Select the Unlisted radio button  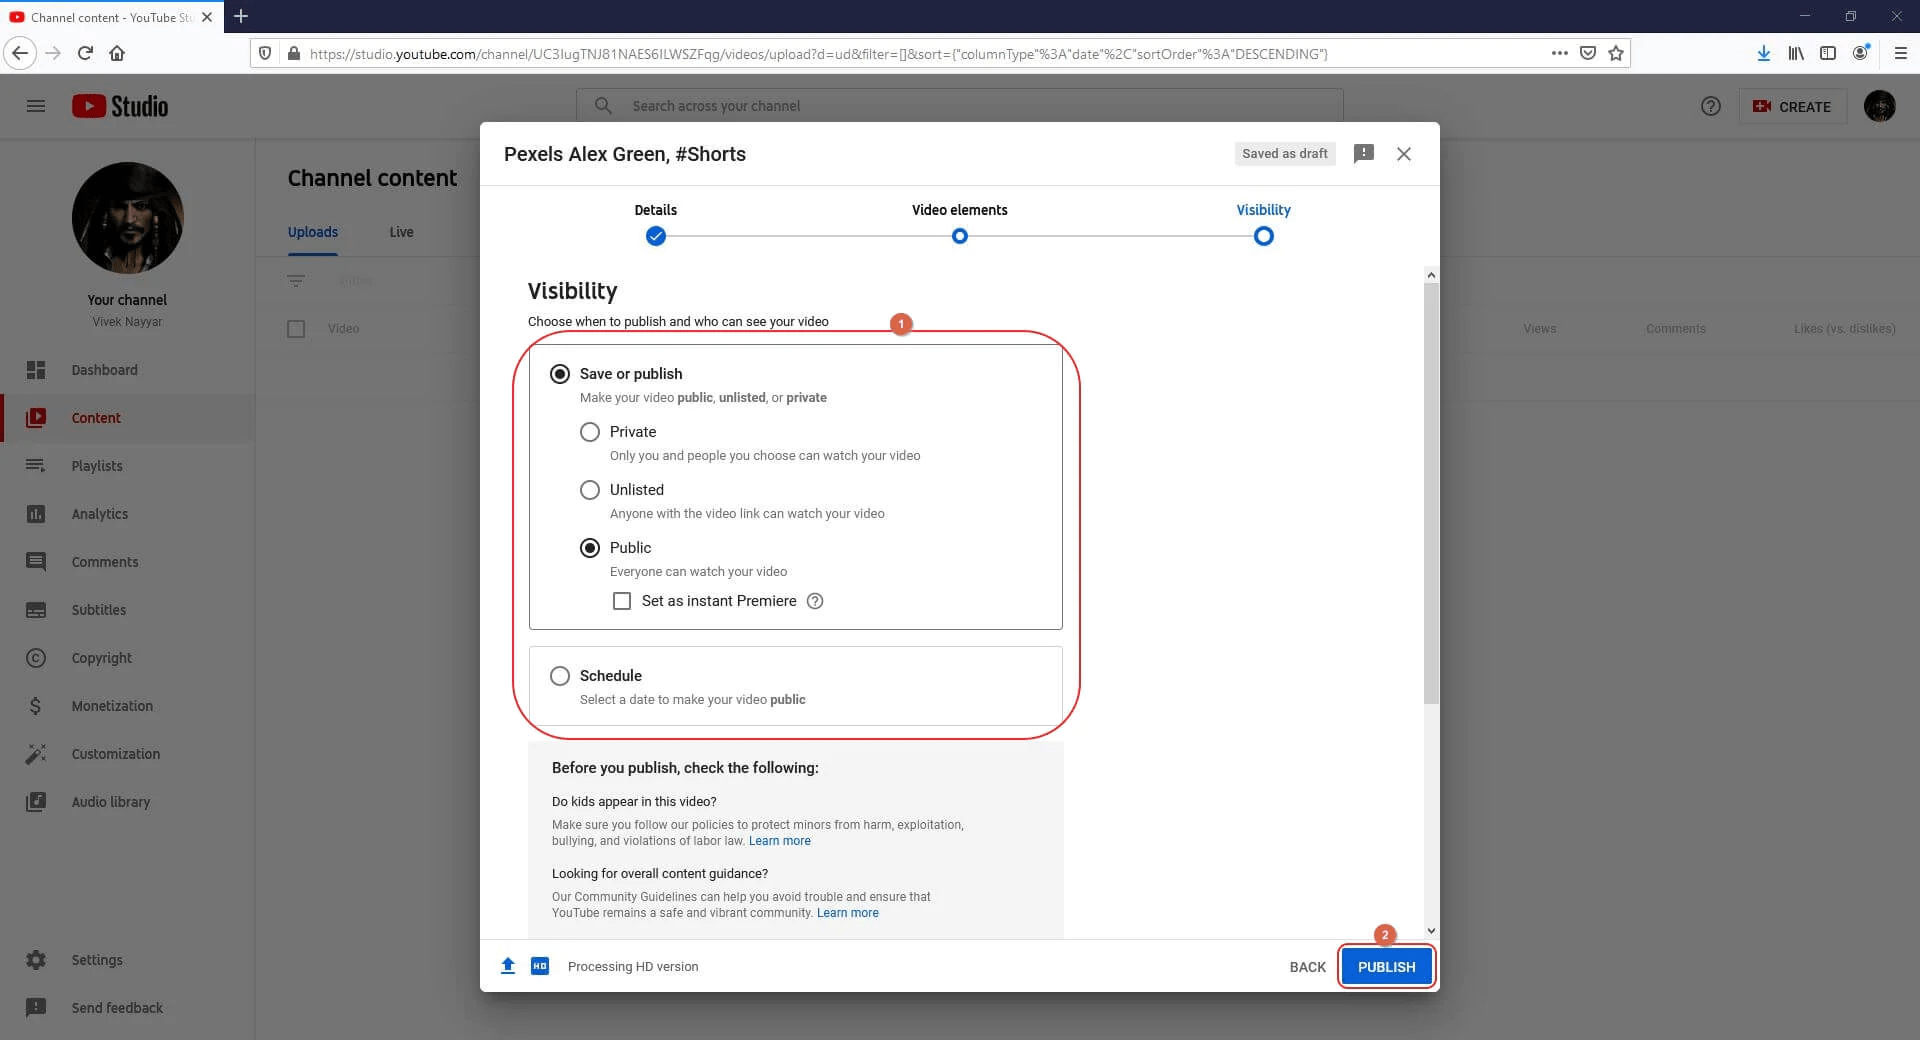coord(590,490)
